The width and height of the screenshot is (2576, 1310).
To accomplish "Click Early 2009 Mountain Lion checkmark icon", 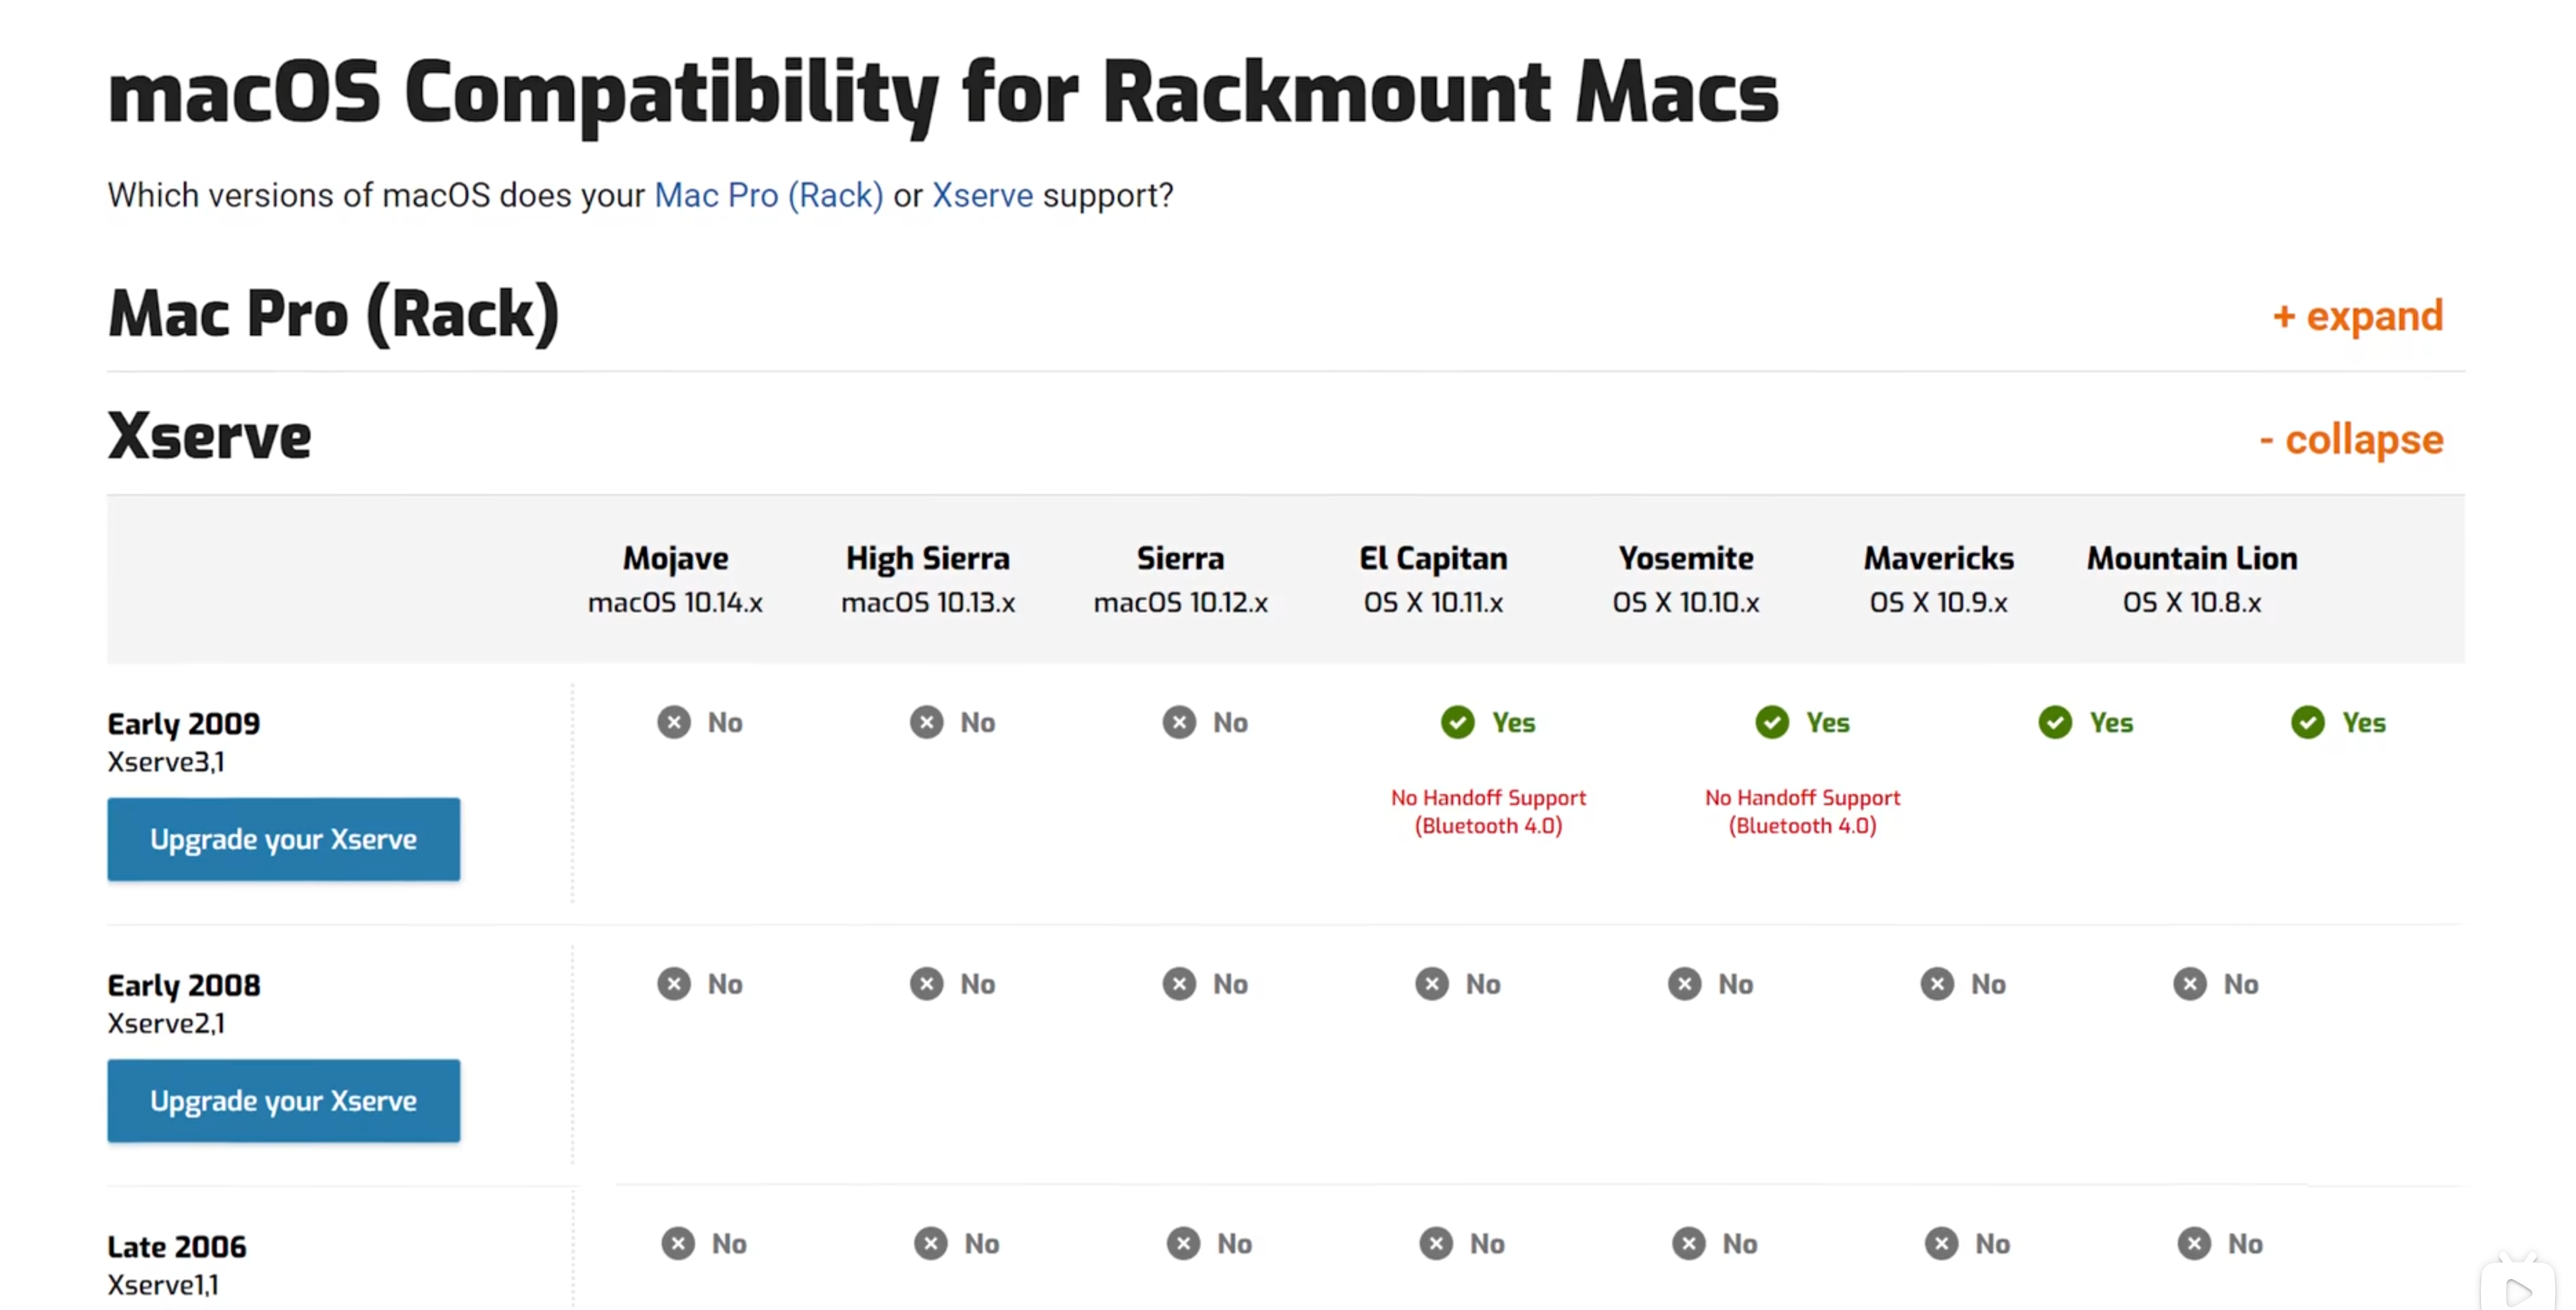I will [2308, 722].
